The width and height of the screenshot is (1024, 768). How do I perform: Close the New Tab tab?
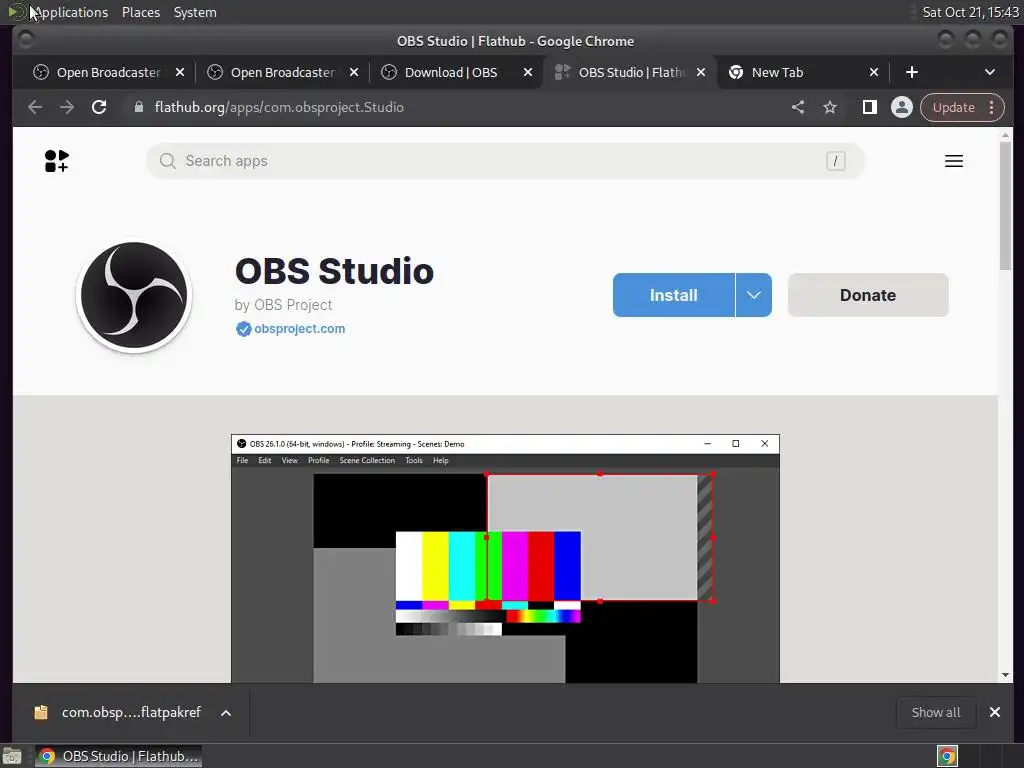[x=874, y=72]
